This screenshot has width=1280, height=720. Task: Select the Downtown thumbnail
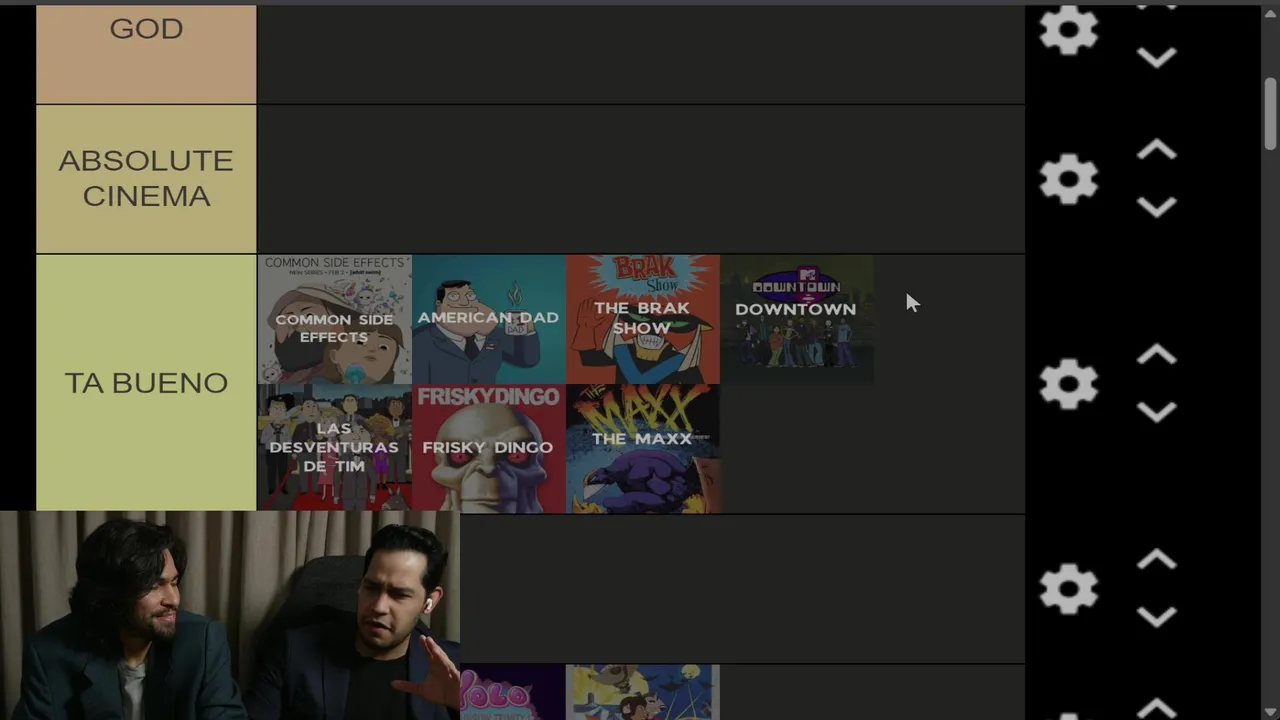(x=796, y=319)
